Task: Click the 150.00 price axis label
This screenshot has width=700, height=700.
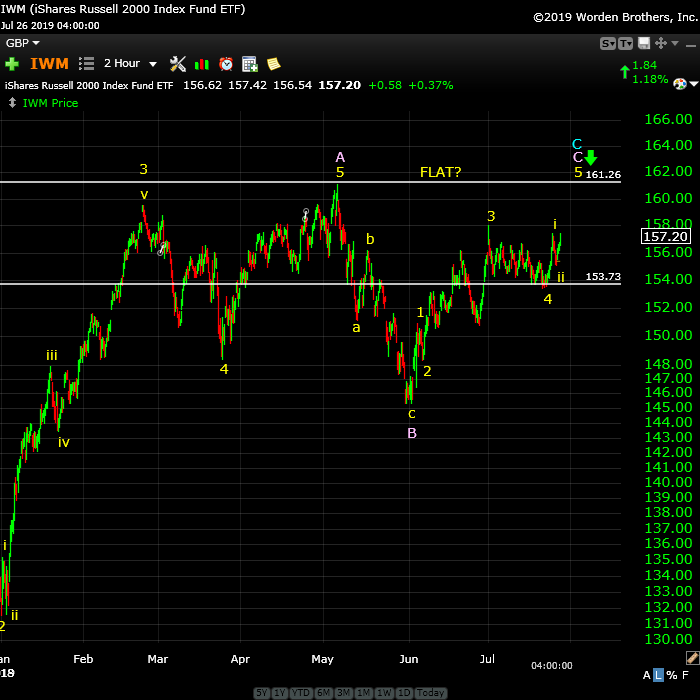Action: 668,335
